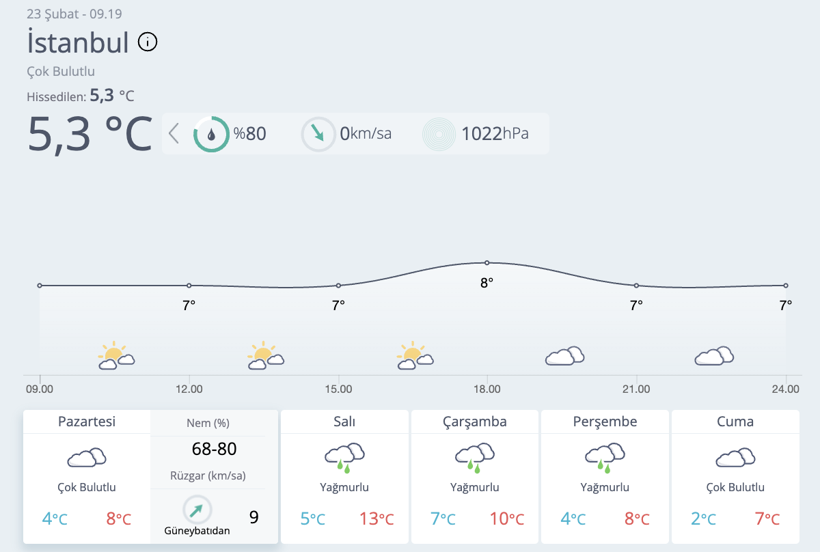Click the rainy cloud icon under Çarşamba
Viewport: 820px width, 552px height.
tap(474, 458)
